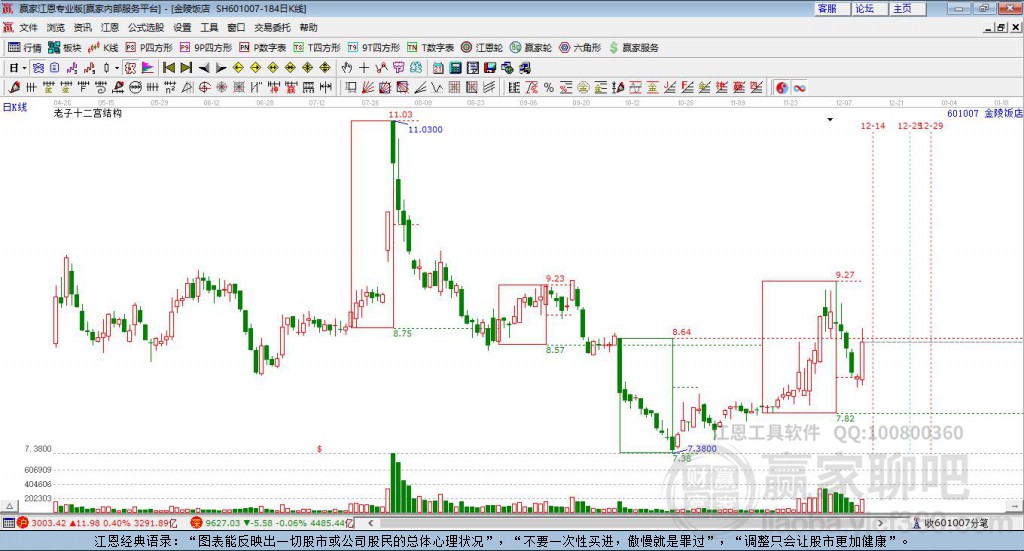Select the circular target cycle tool
This screenshot has width=1024, height=551.
(x=204, y=87)
